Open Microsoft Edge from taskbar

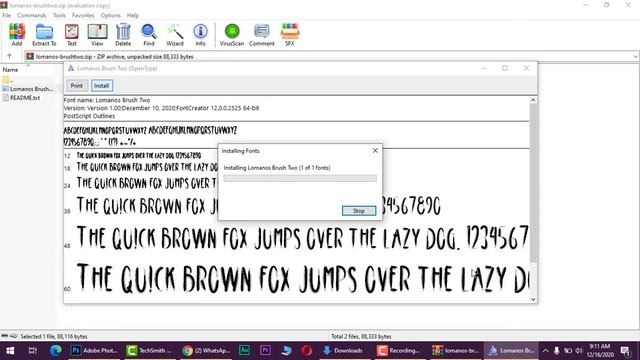pos(56,351)
